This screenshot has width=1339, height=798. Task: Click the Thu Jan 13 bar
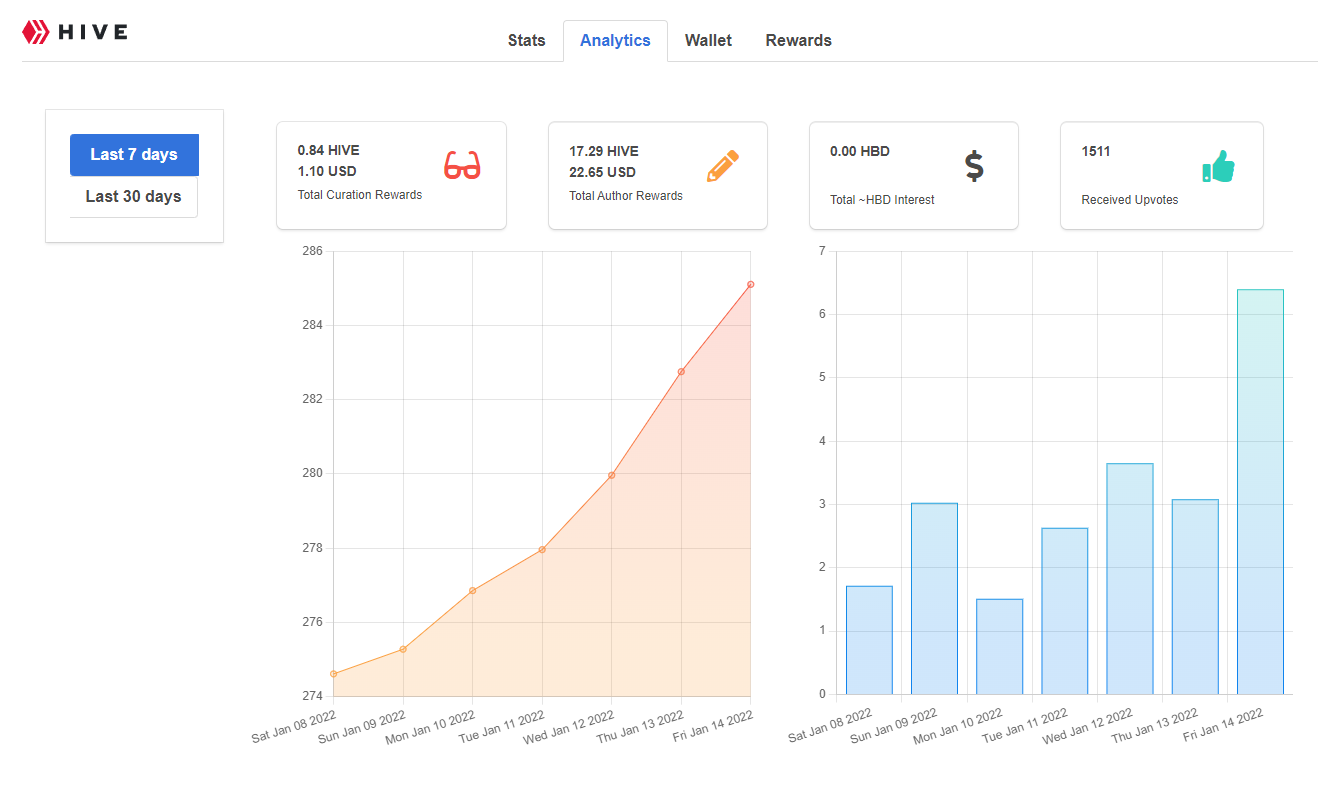(x=1195, y=597)
